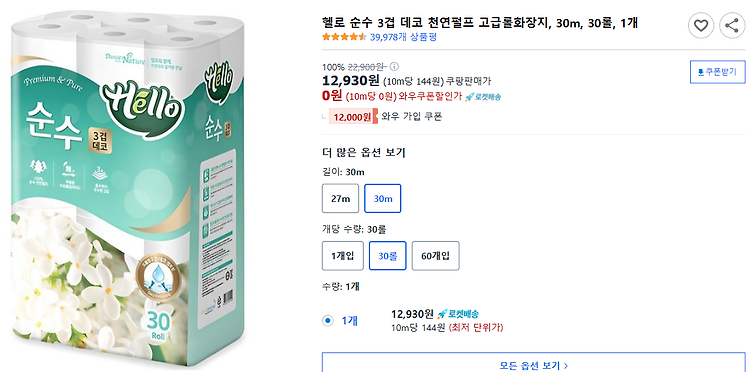Click the share icon
This screenshot has width=750, height=372.
(732, 25)
